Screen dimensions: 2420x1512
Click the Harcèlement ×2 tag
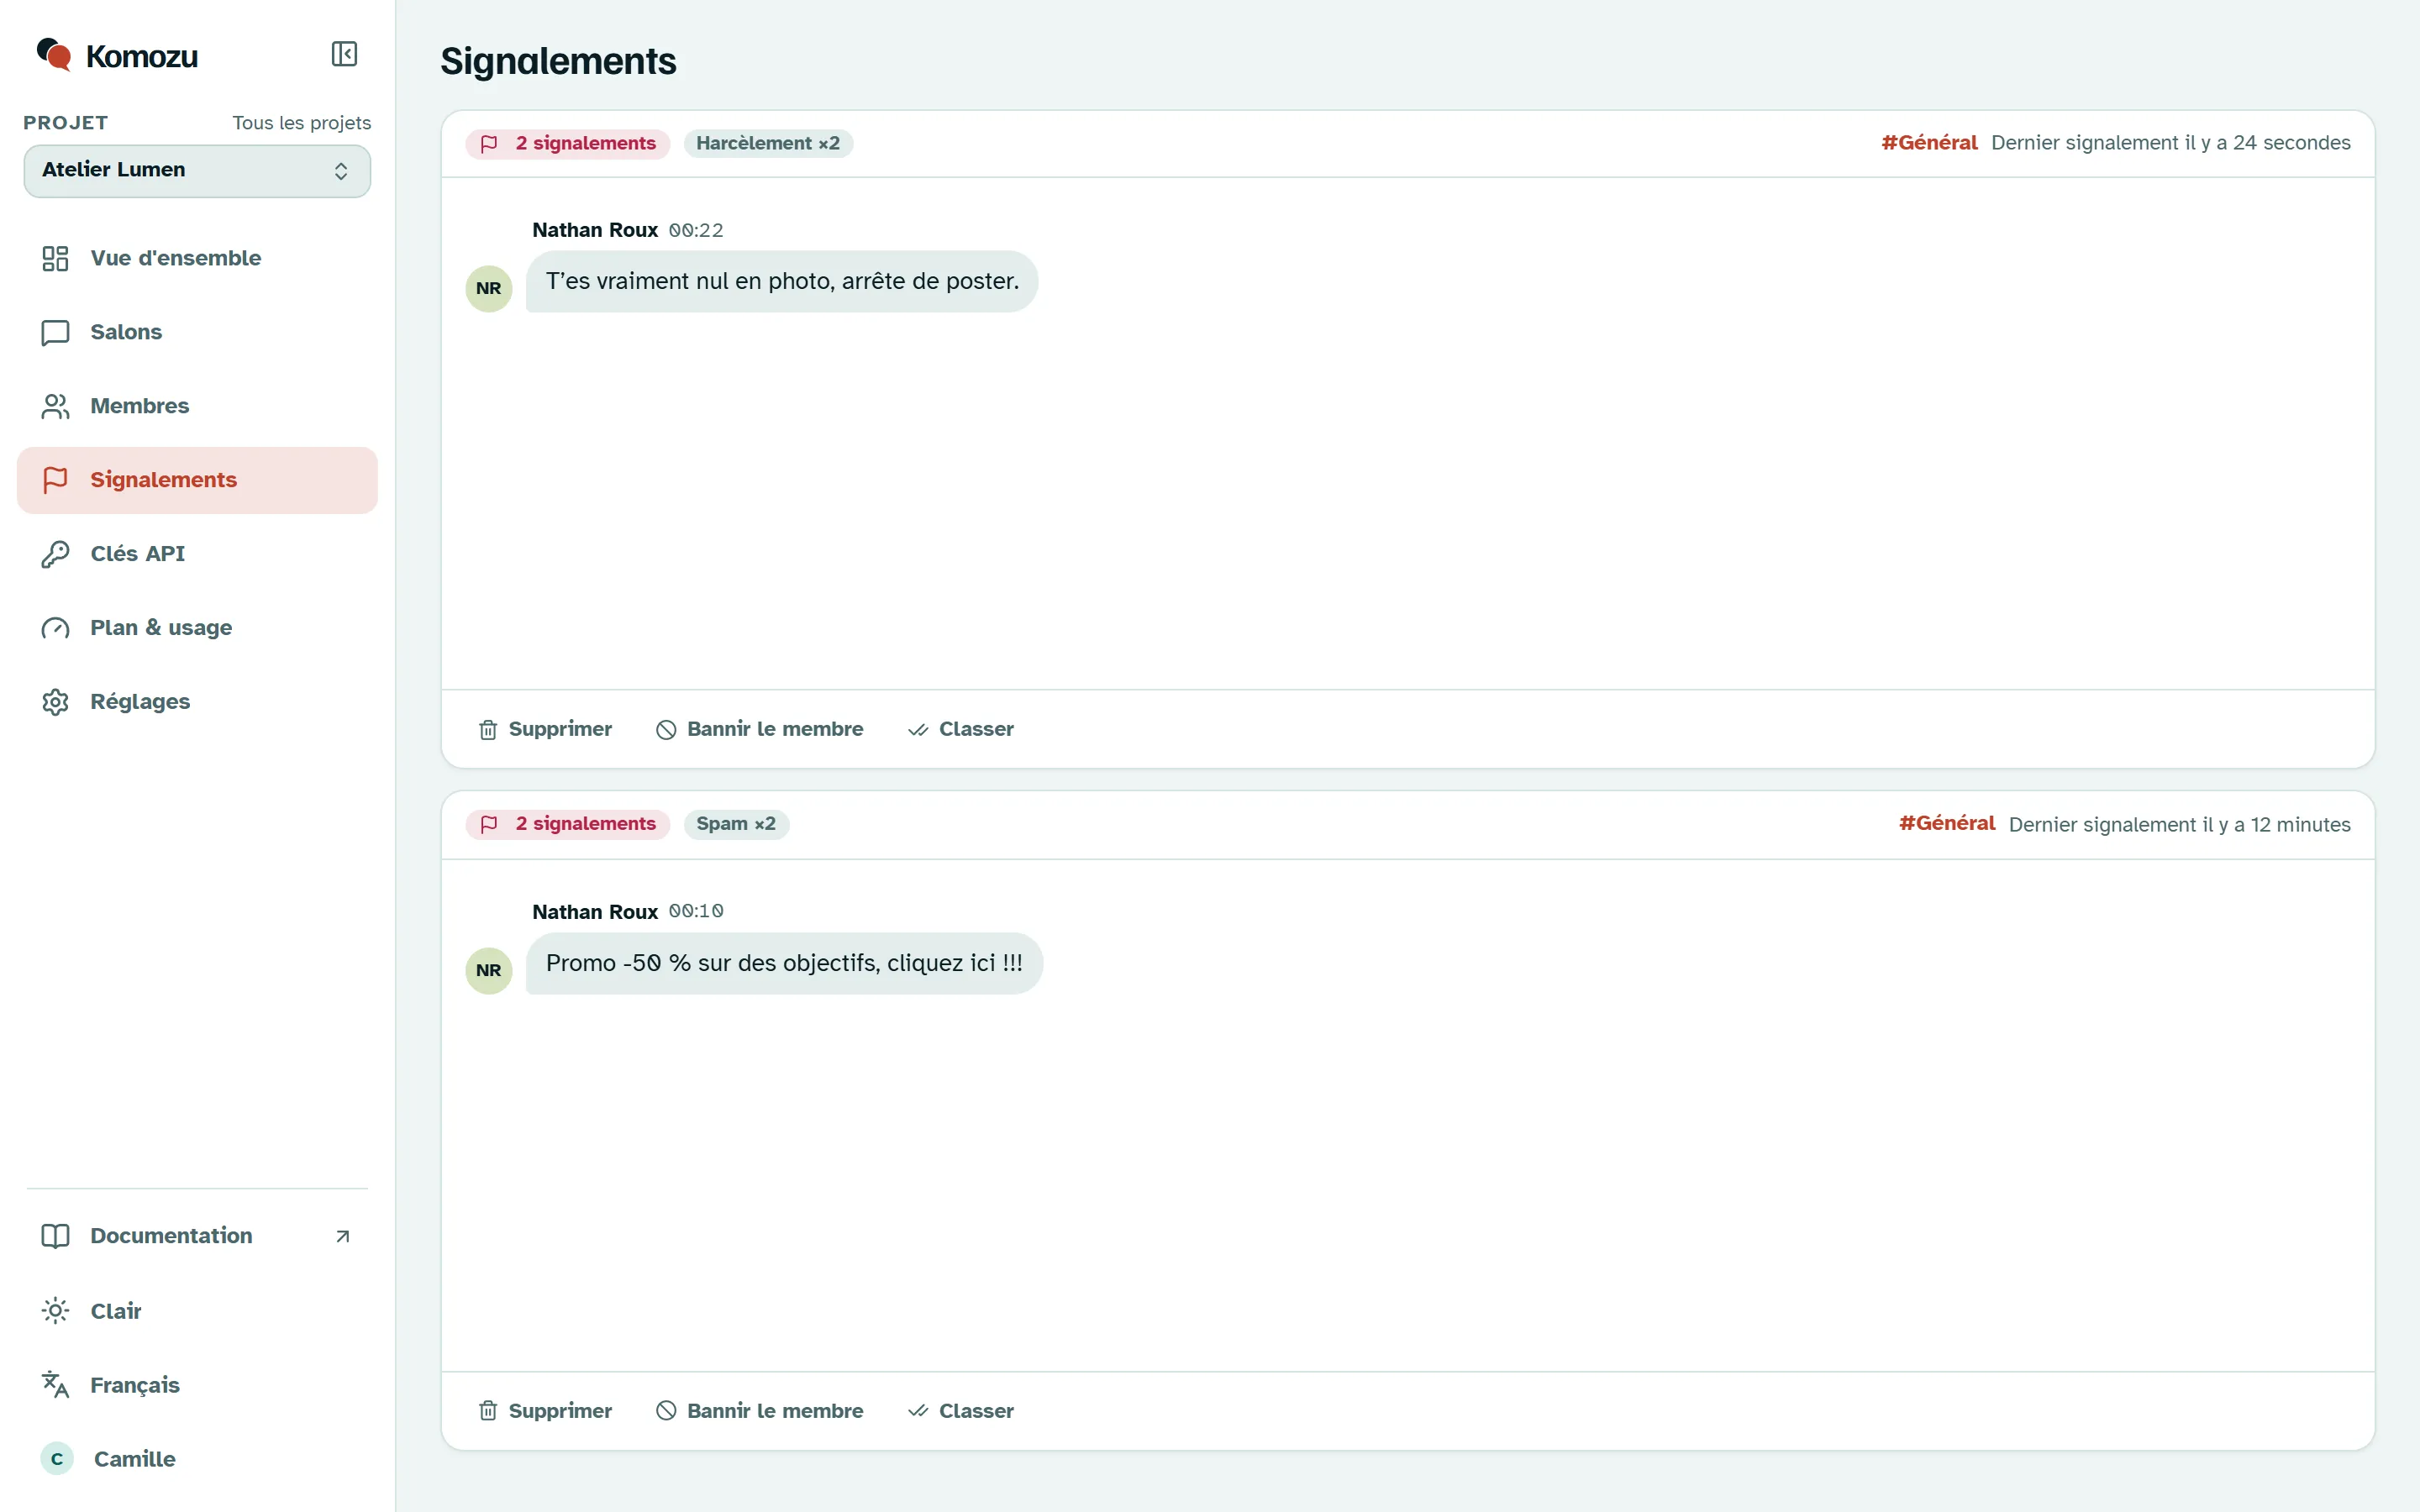(x=768, y=143)
